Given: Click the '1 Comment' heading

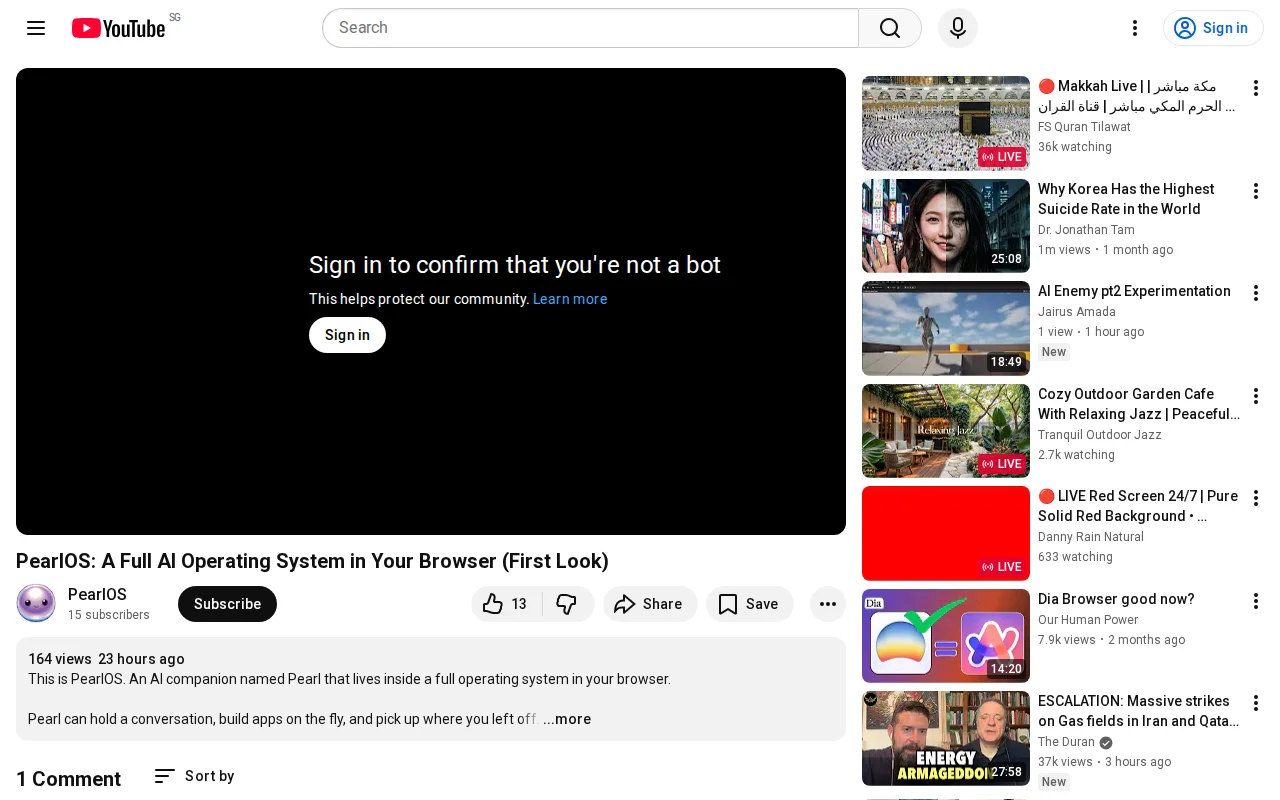Looking at the screenshot, I should [x=68, y=779].
